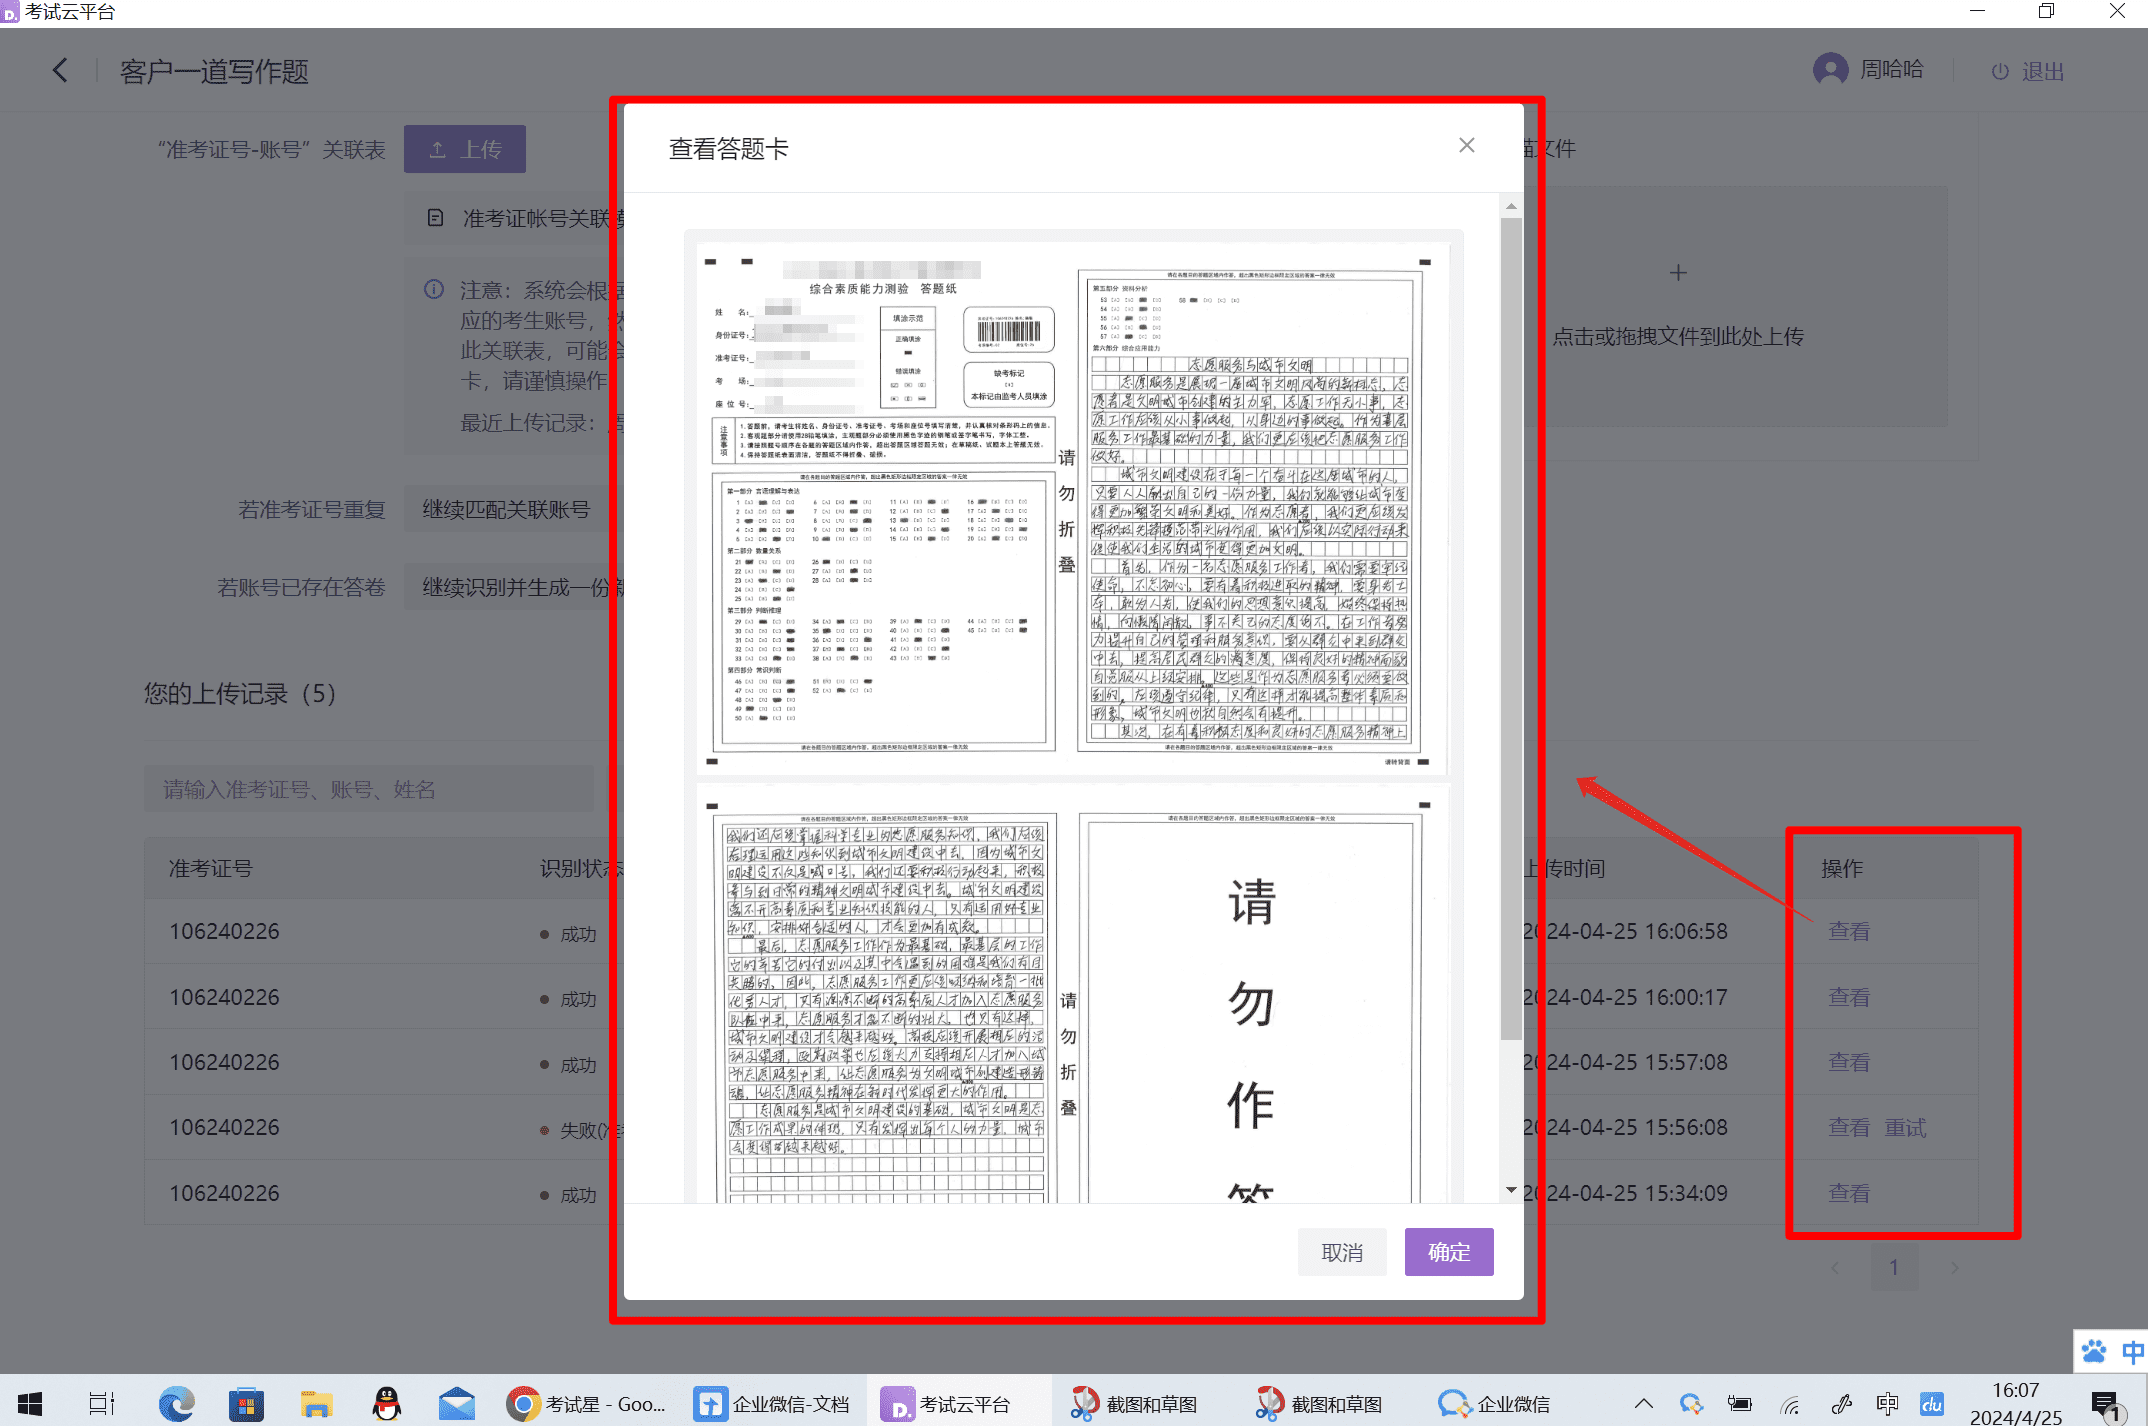Switch to 企业微信-文档 taskbar window

tap(773, 1404)
